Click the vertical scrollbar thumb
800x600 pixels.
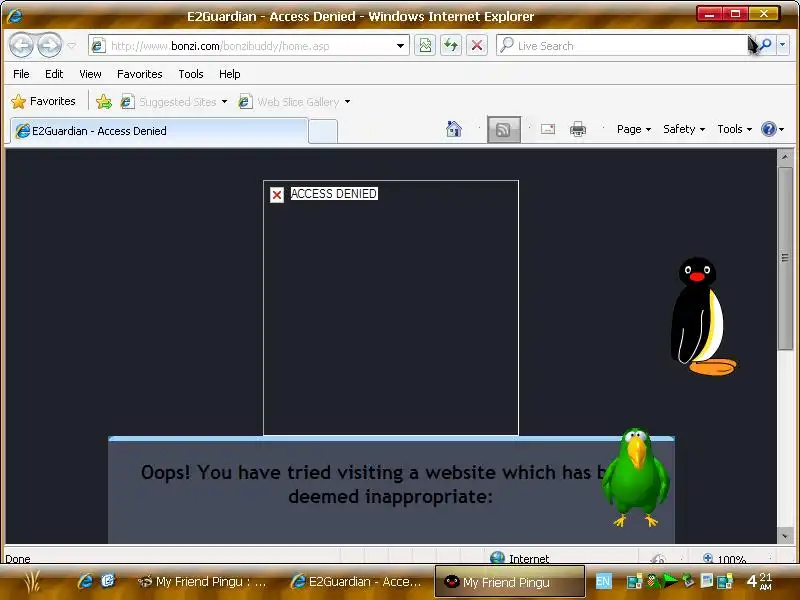click(x=785, y=258)
